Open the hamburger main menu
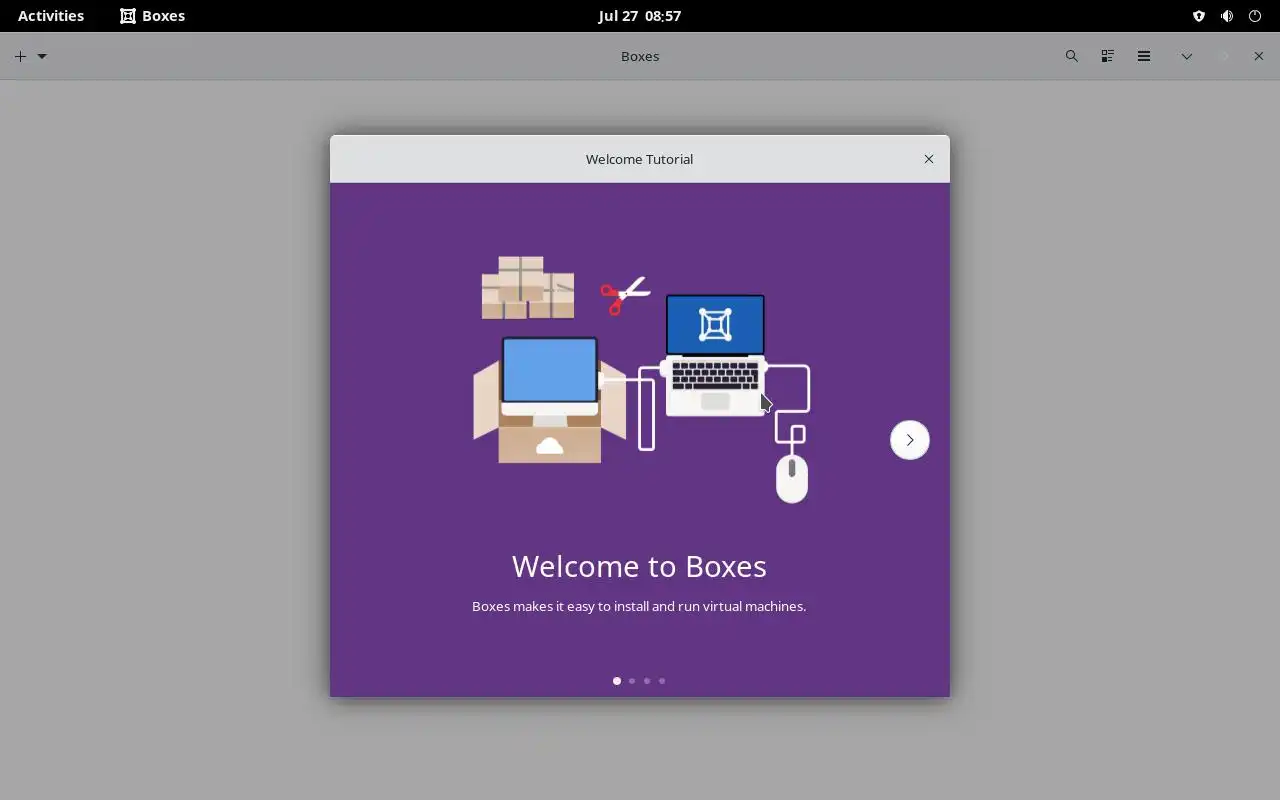 tap(1144, 56)
